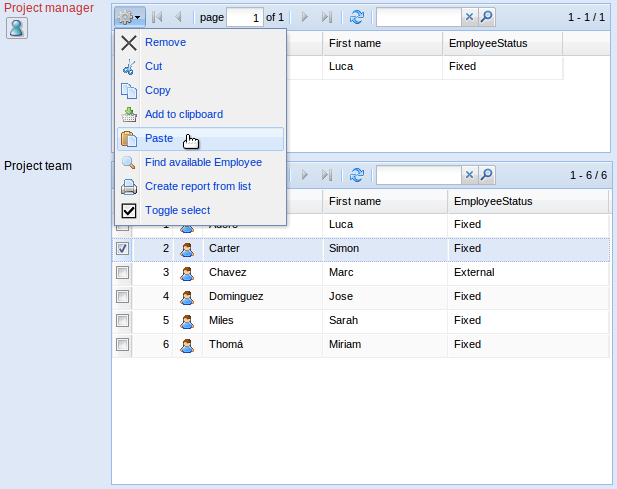Image resolution: width=617 pixels, height=489 pixels.
Task: Refresh the Project team list
Action: click(357, 175)
